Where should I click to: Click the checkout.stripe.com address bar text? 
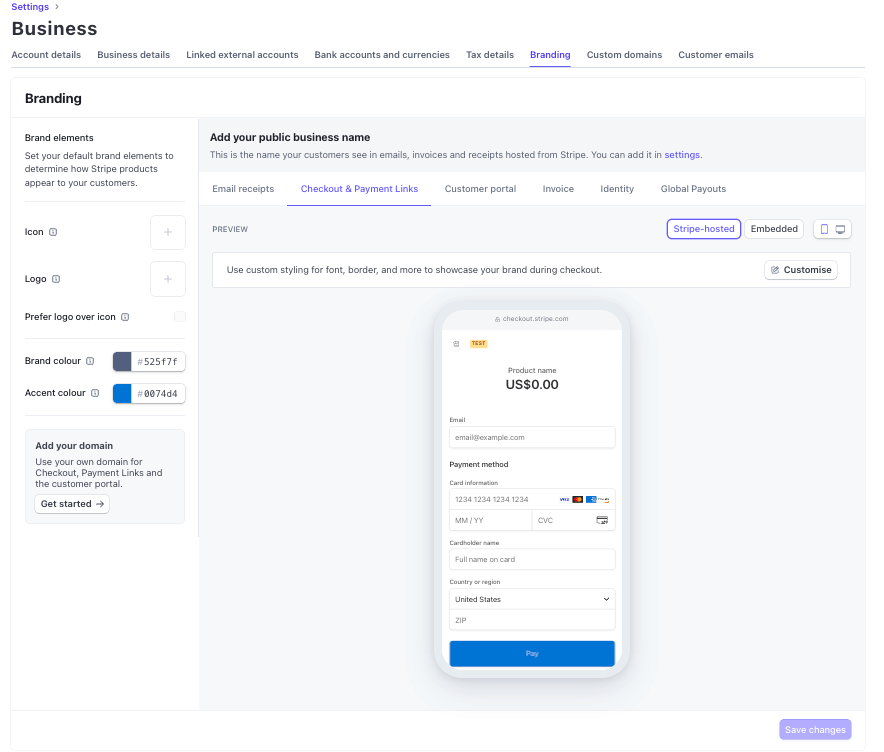pyautogui.click(x=536, y=319)
